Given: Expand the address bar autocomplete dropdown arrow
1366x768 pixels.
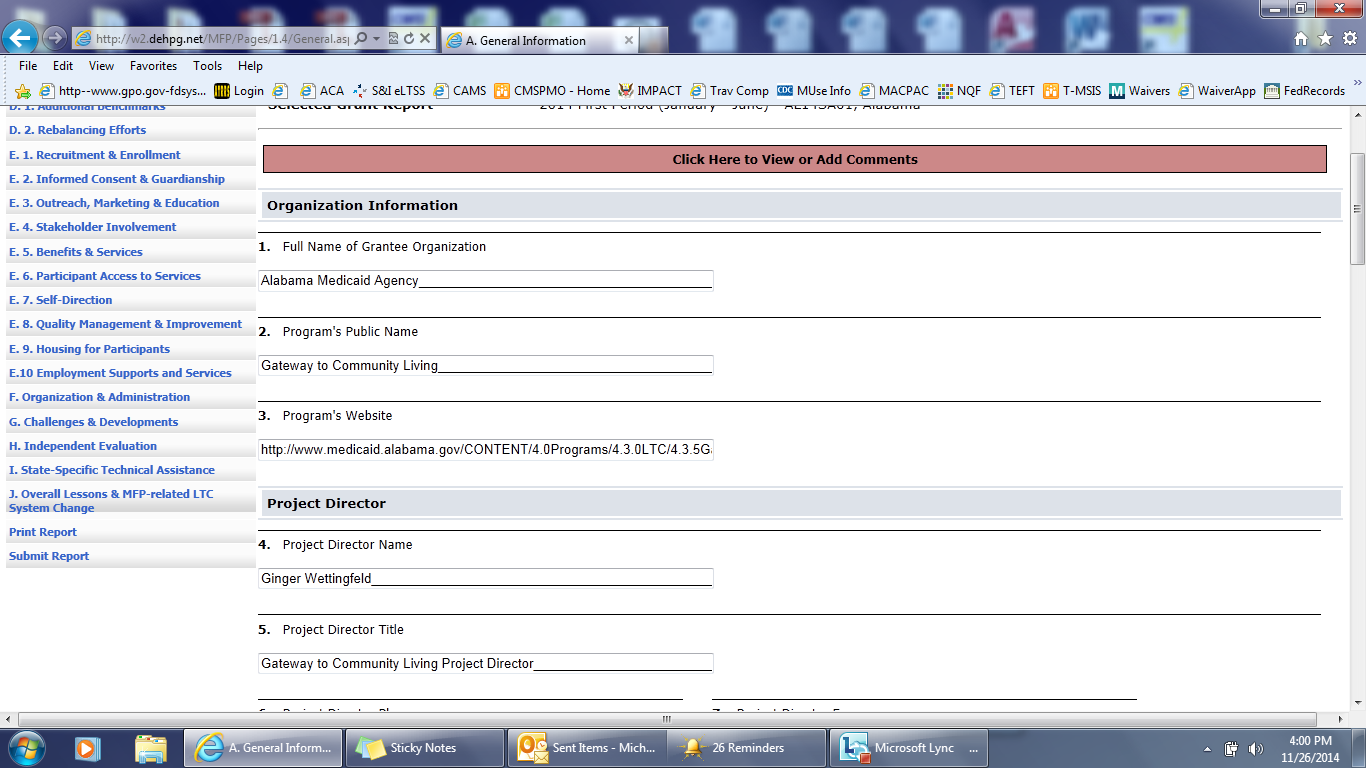Looking at the screenshot, I should 376,39.
